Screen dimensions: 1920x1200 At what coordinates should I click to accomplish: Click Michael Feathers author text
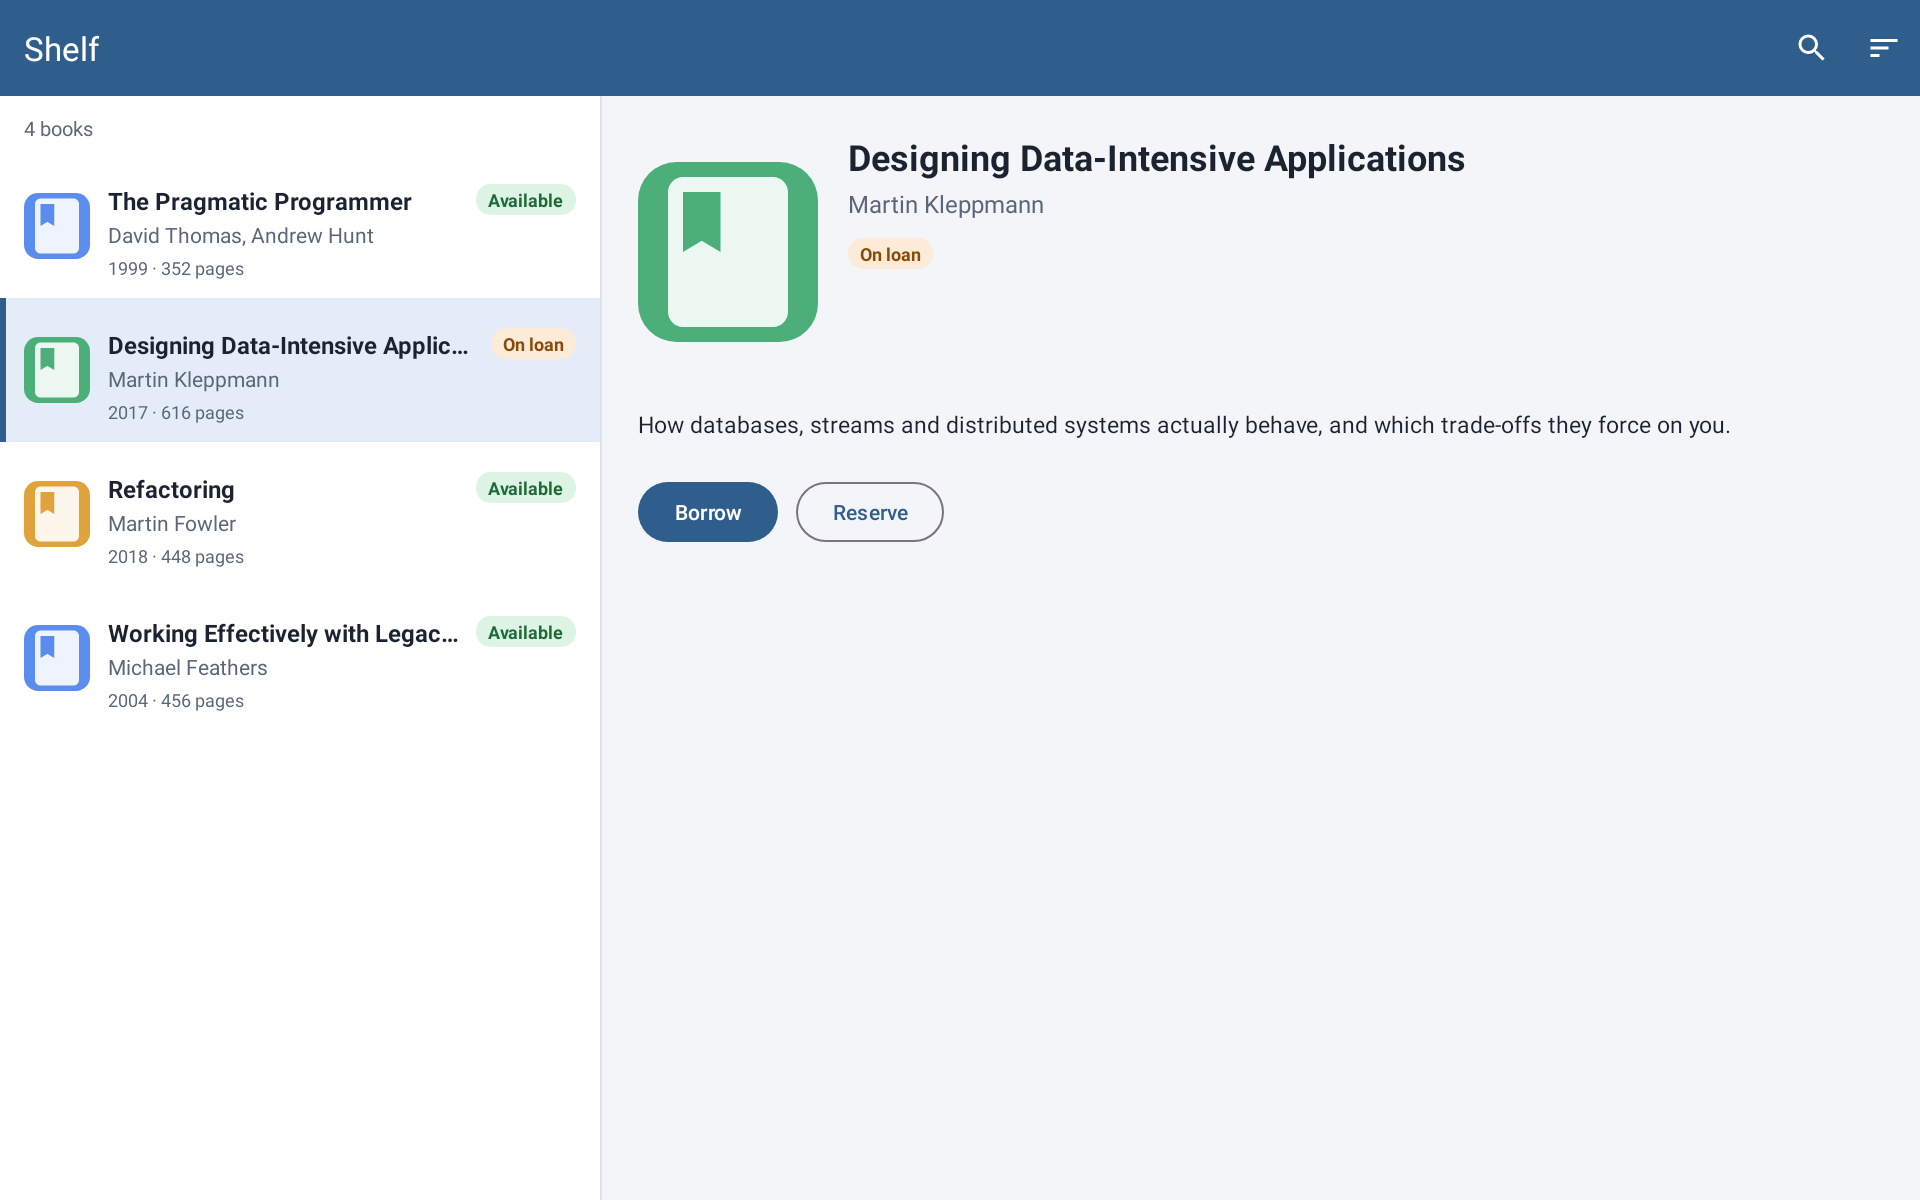188,668
